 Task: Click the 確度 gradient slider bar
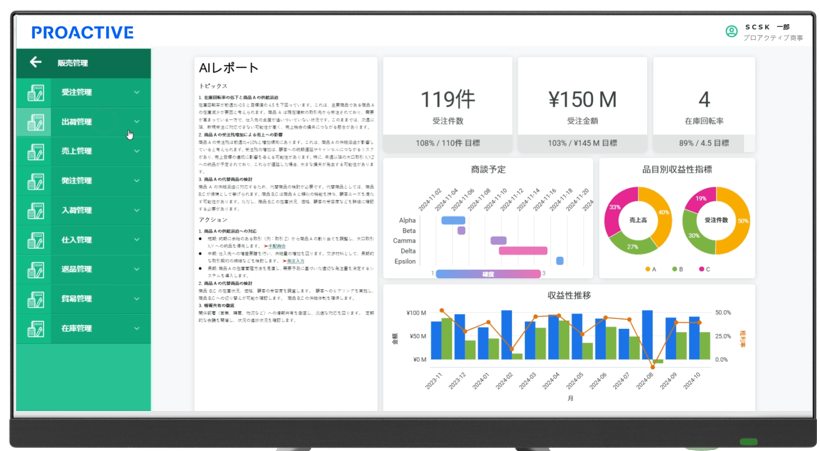coord(488,273)
